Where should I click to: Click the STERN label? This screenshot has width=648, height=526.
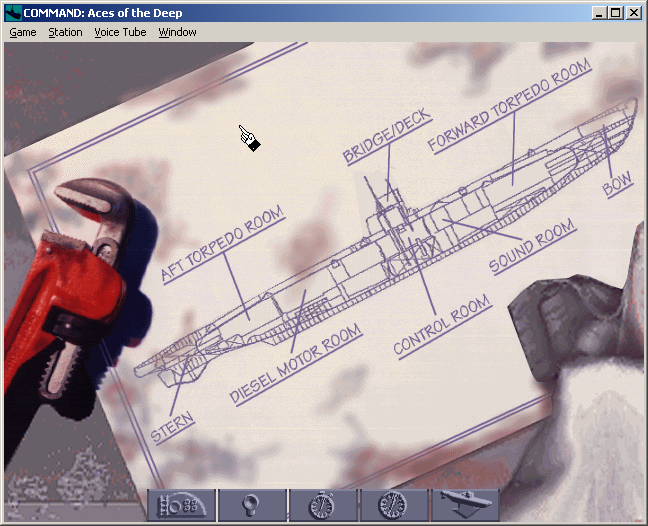[172, 427]
